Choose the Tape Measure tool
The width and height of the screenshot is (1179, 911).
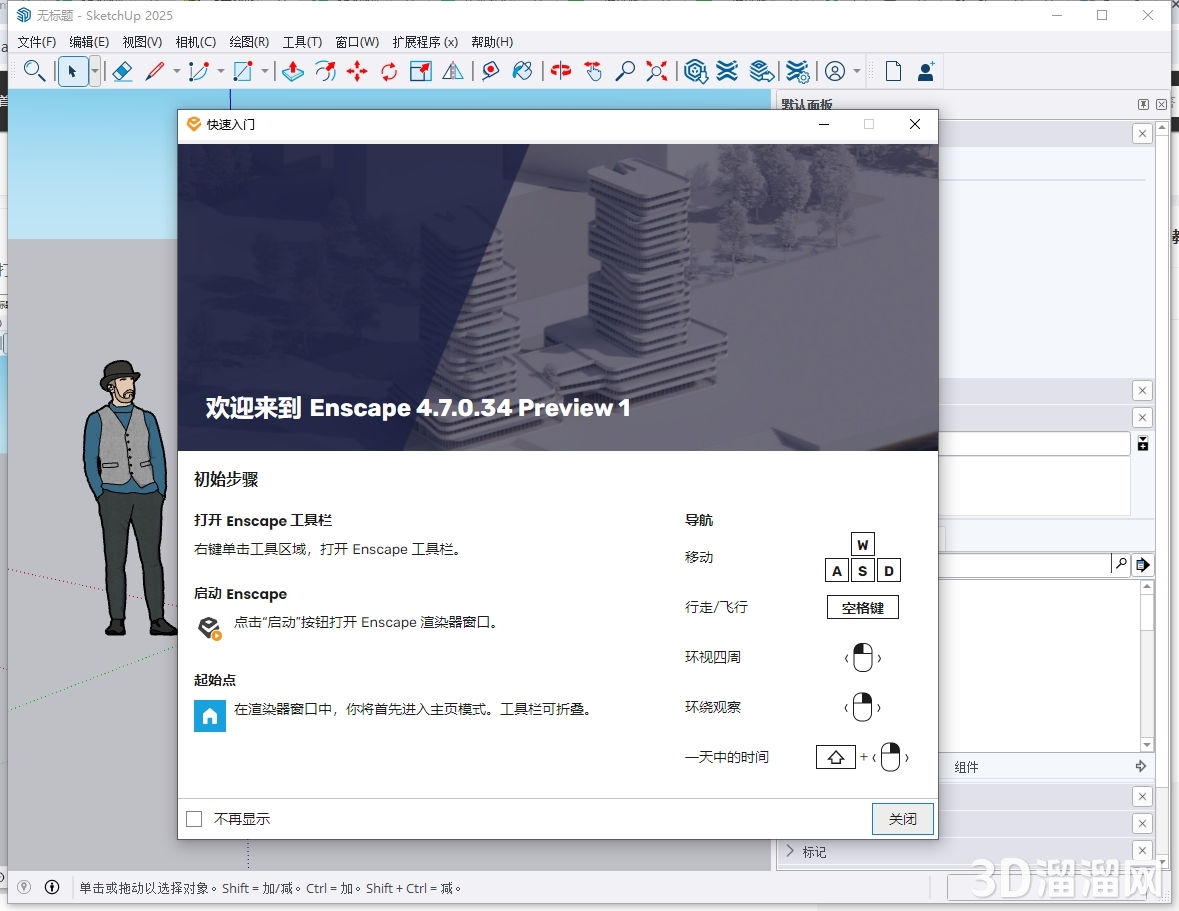(x=490, y=71)
